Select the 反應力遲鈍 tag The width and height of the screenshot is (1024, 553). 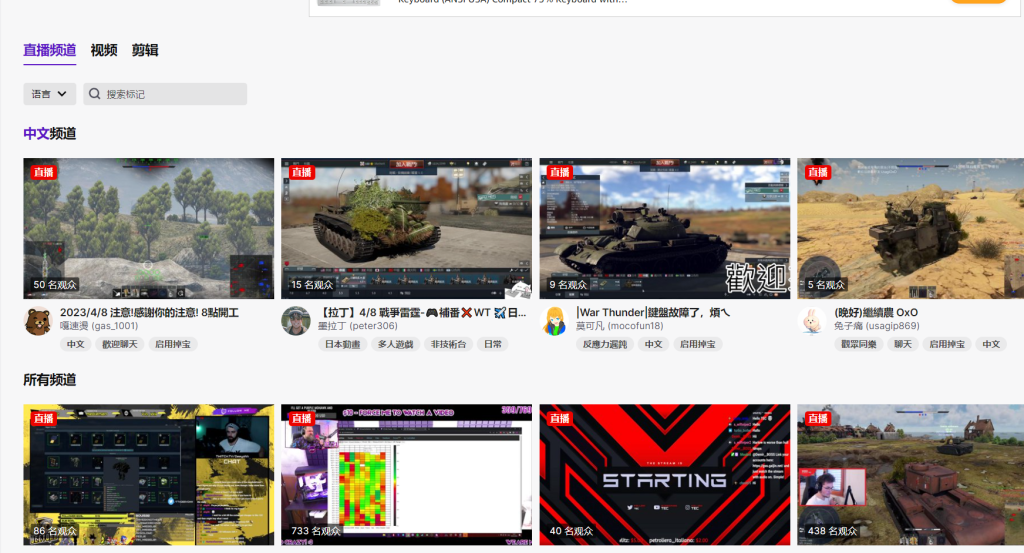point(605,344)
